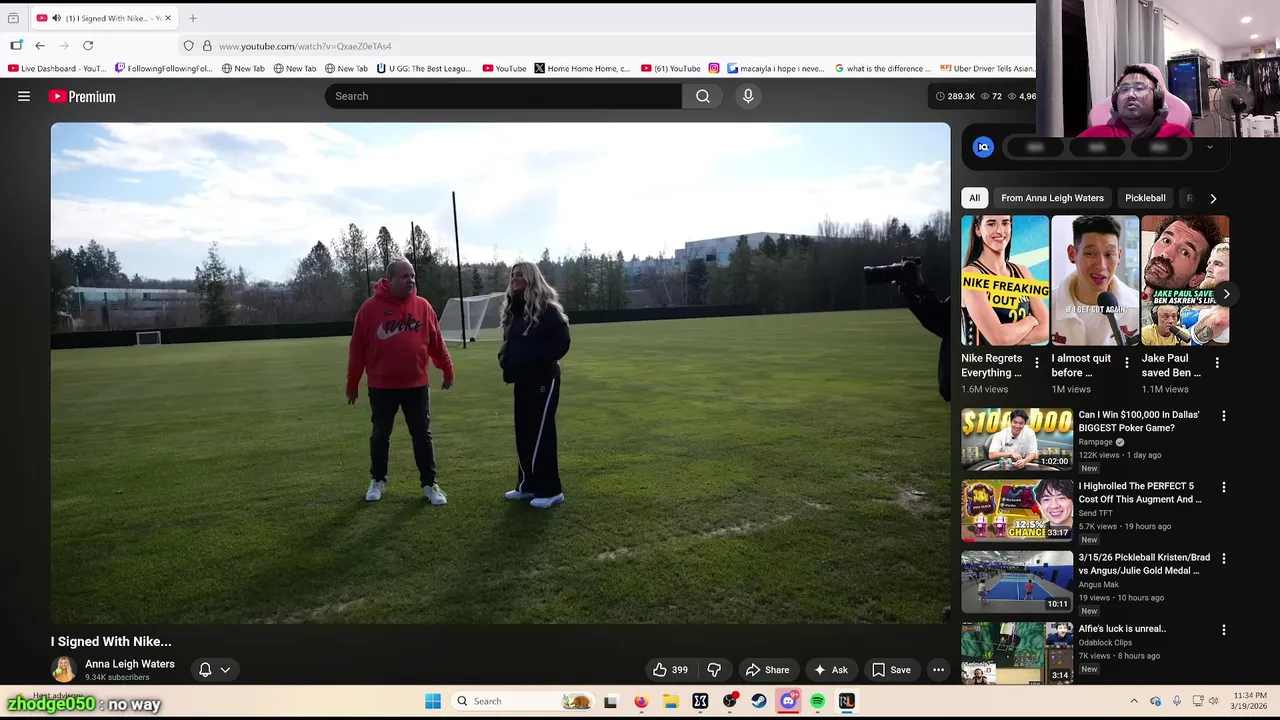Select the All filter chip
The width and height of the screenshot is (1280, 720).
coord(974,198)
